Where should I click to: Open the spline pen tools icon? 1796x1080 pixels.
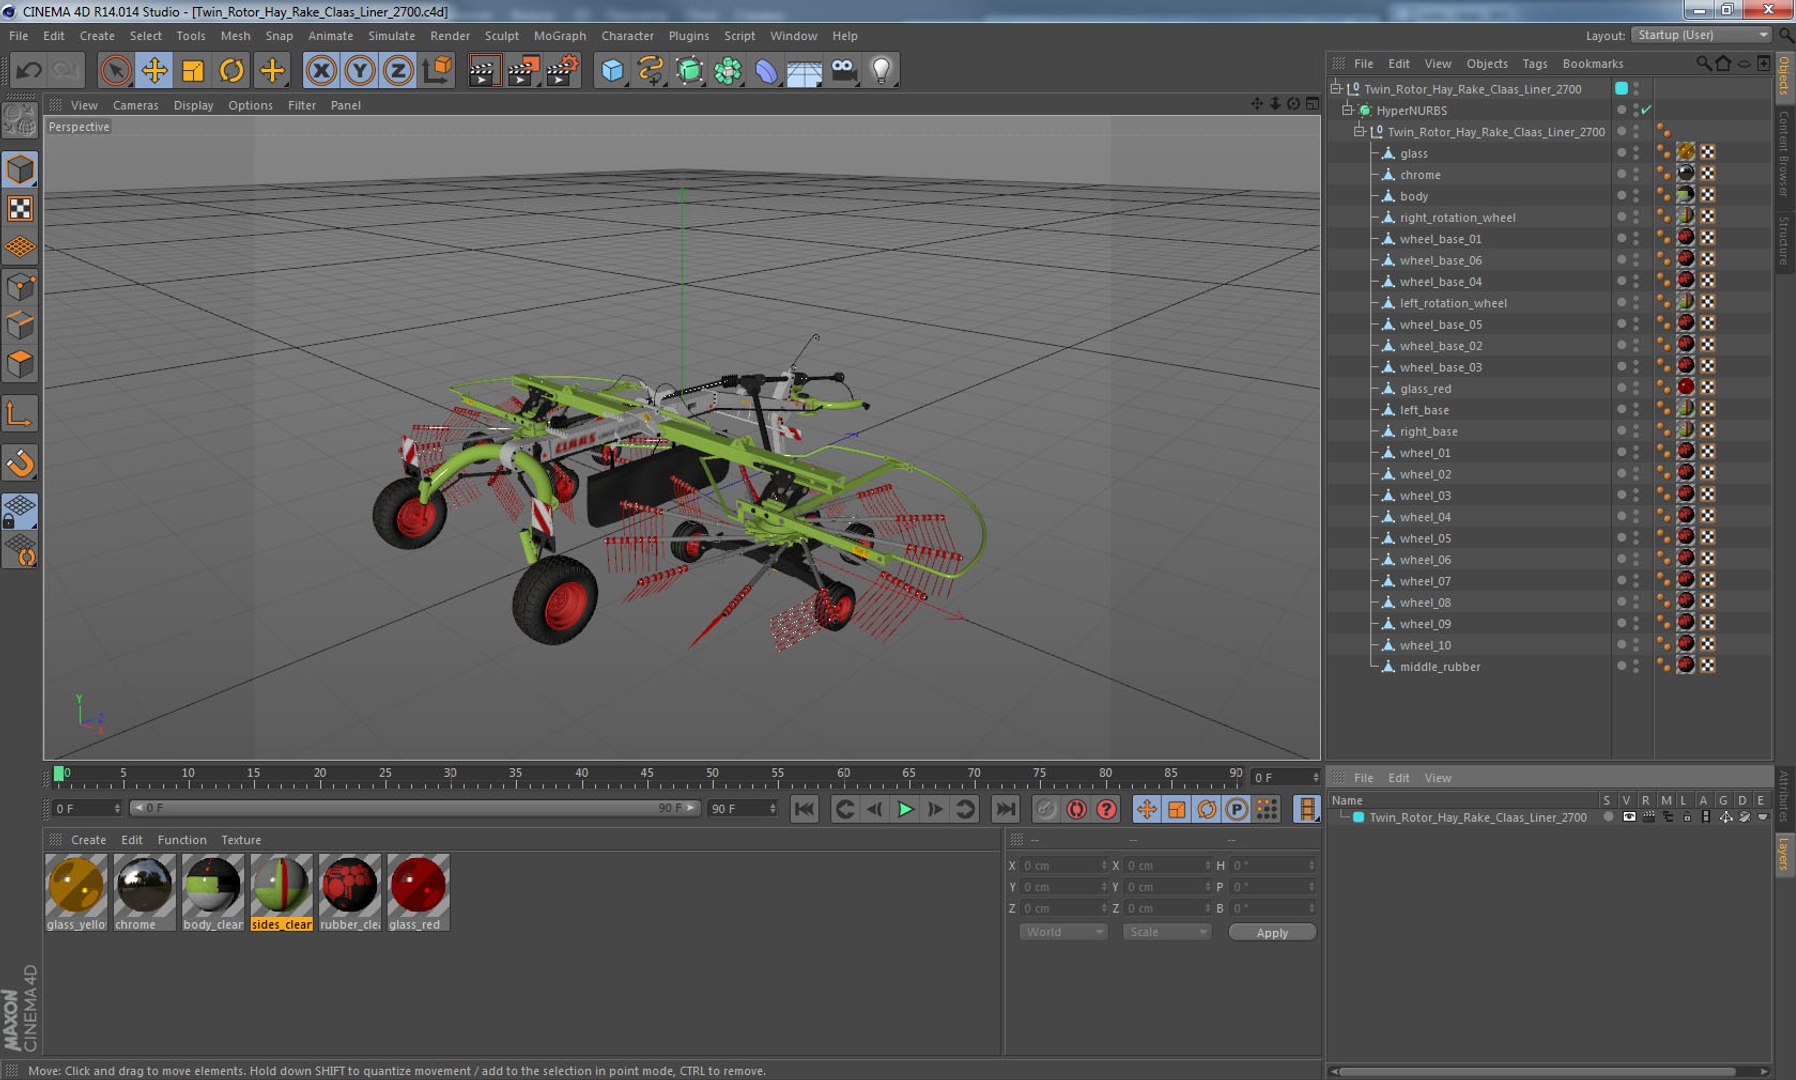click(651, 70)
